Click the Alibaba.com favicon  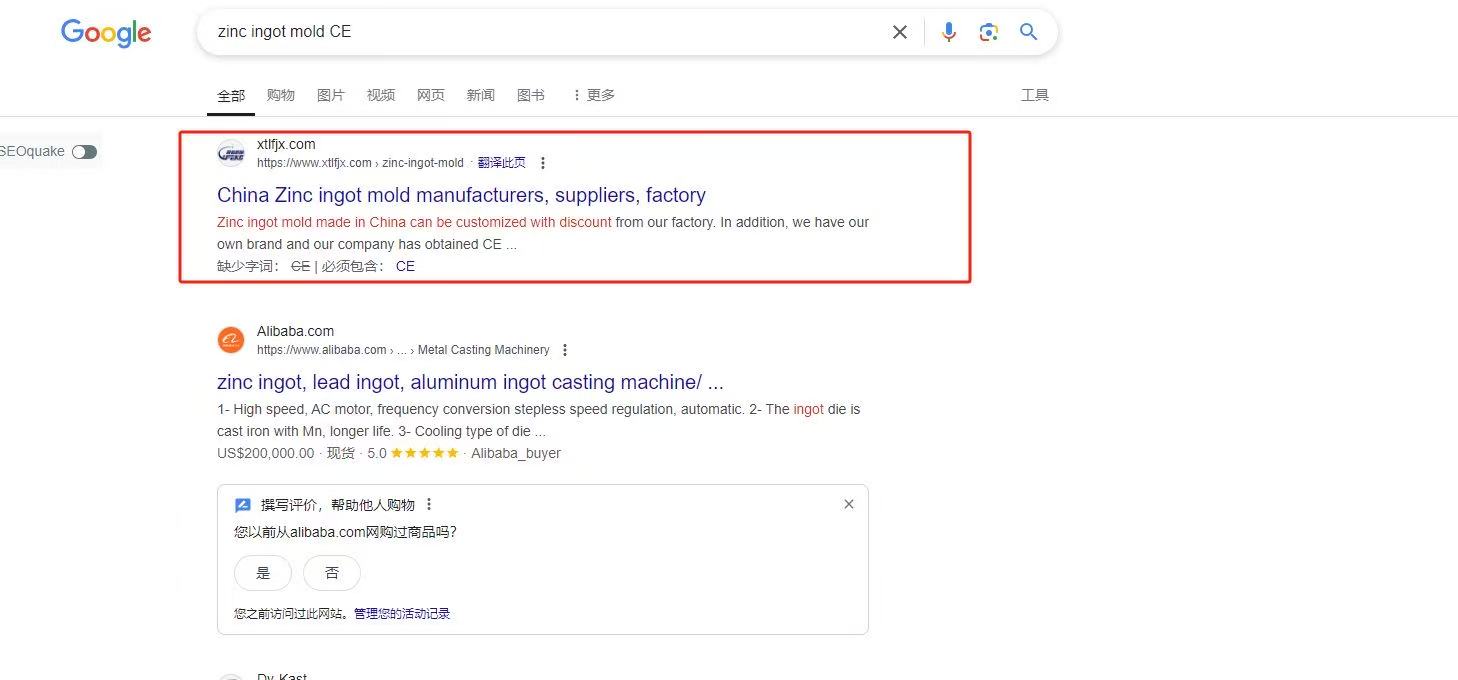pos(231,340)
